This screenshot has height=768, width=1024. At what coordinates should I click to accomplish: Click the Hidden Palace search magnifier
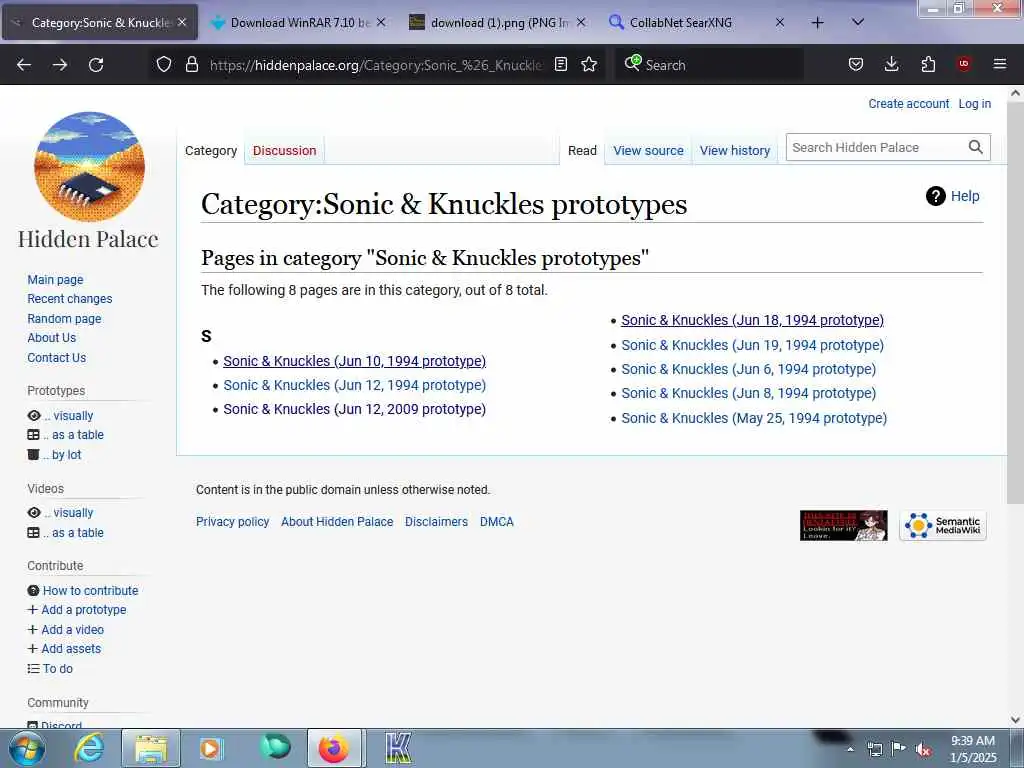click(x=975, y=148)
